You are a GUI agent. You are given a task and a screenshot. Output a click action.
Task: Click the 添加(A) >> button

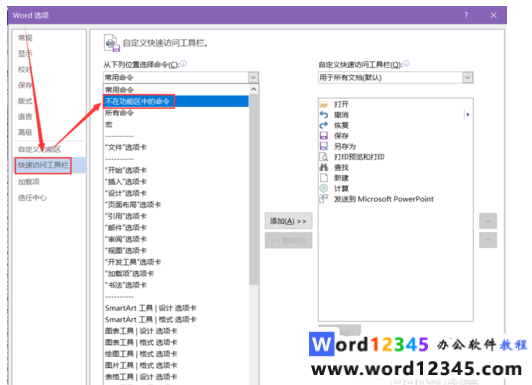coord(288,221)
